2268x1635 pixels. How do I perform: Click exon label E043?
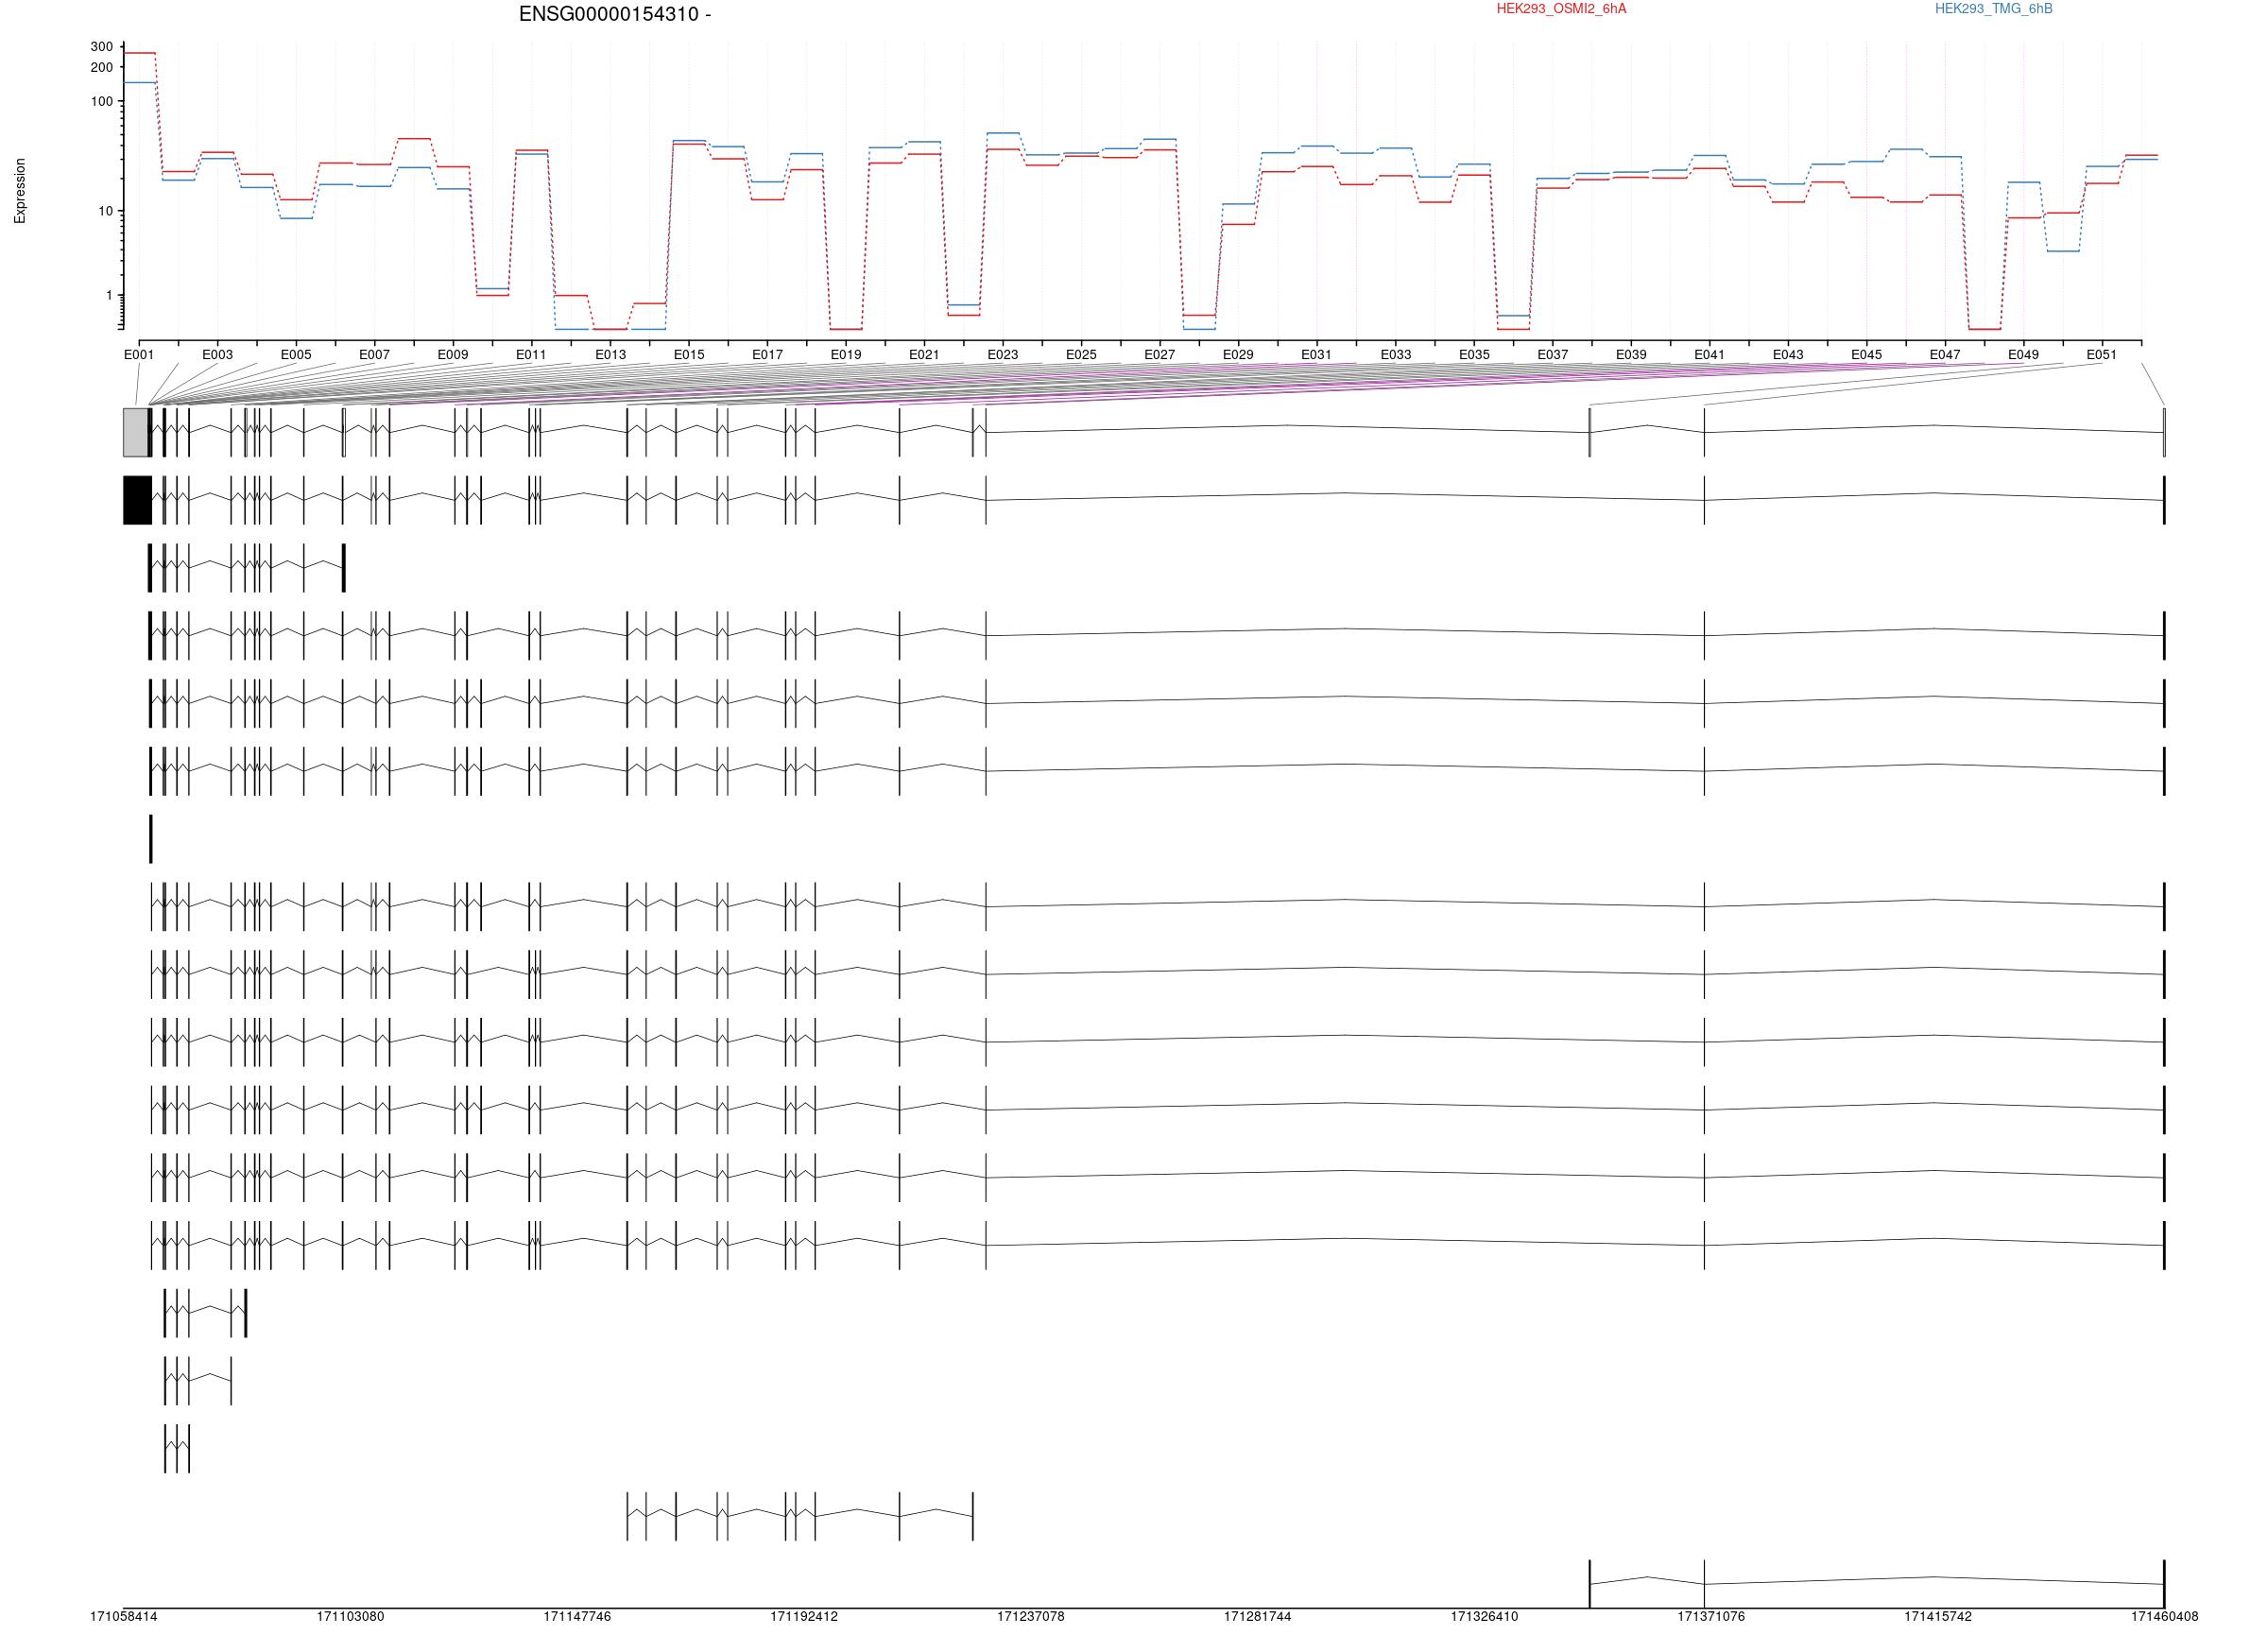tap(1788, 355)
